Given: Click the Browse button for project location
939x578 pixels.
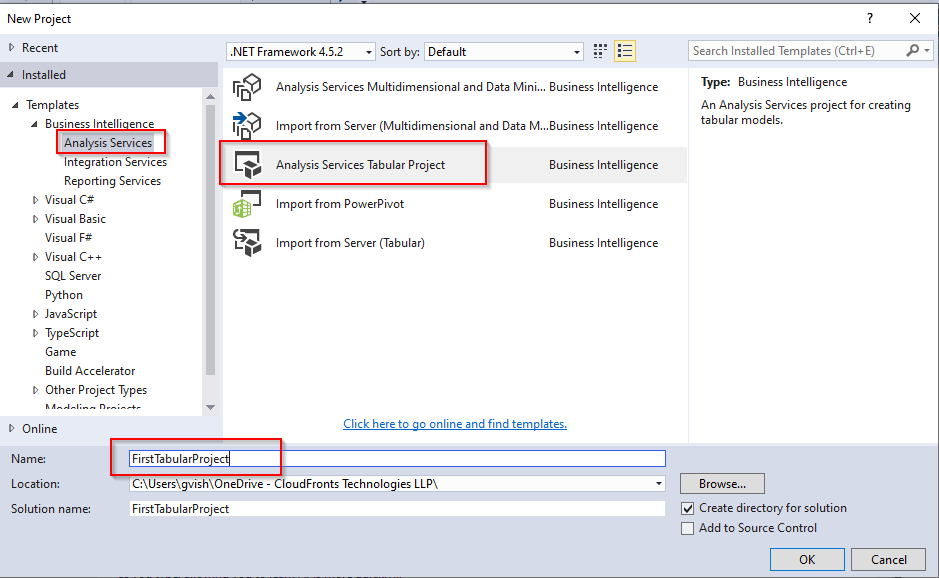Looking at the screenshot, I should coord(721,483).
